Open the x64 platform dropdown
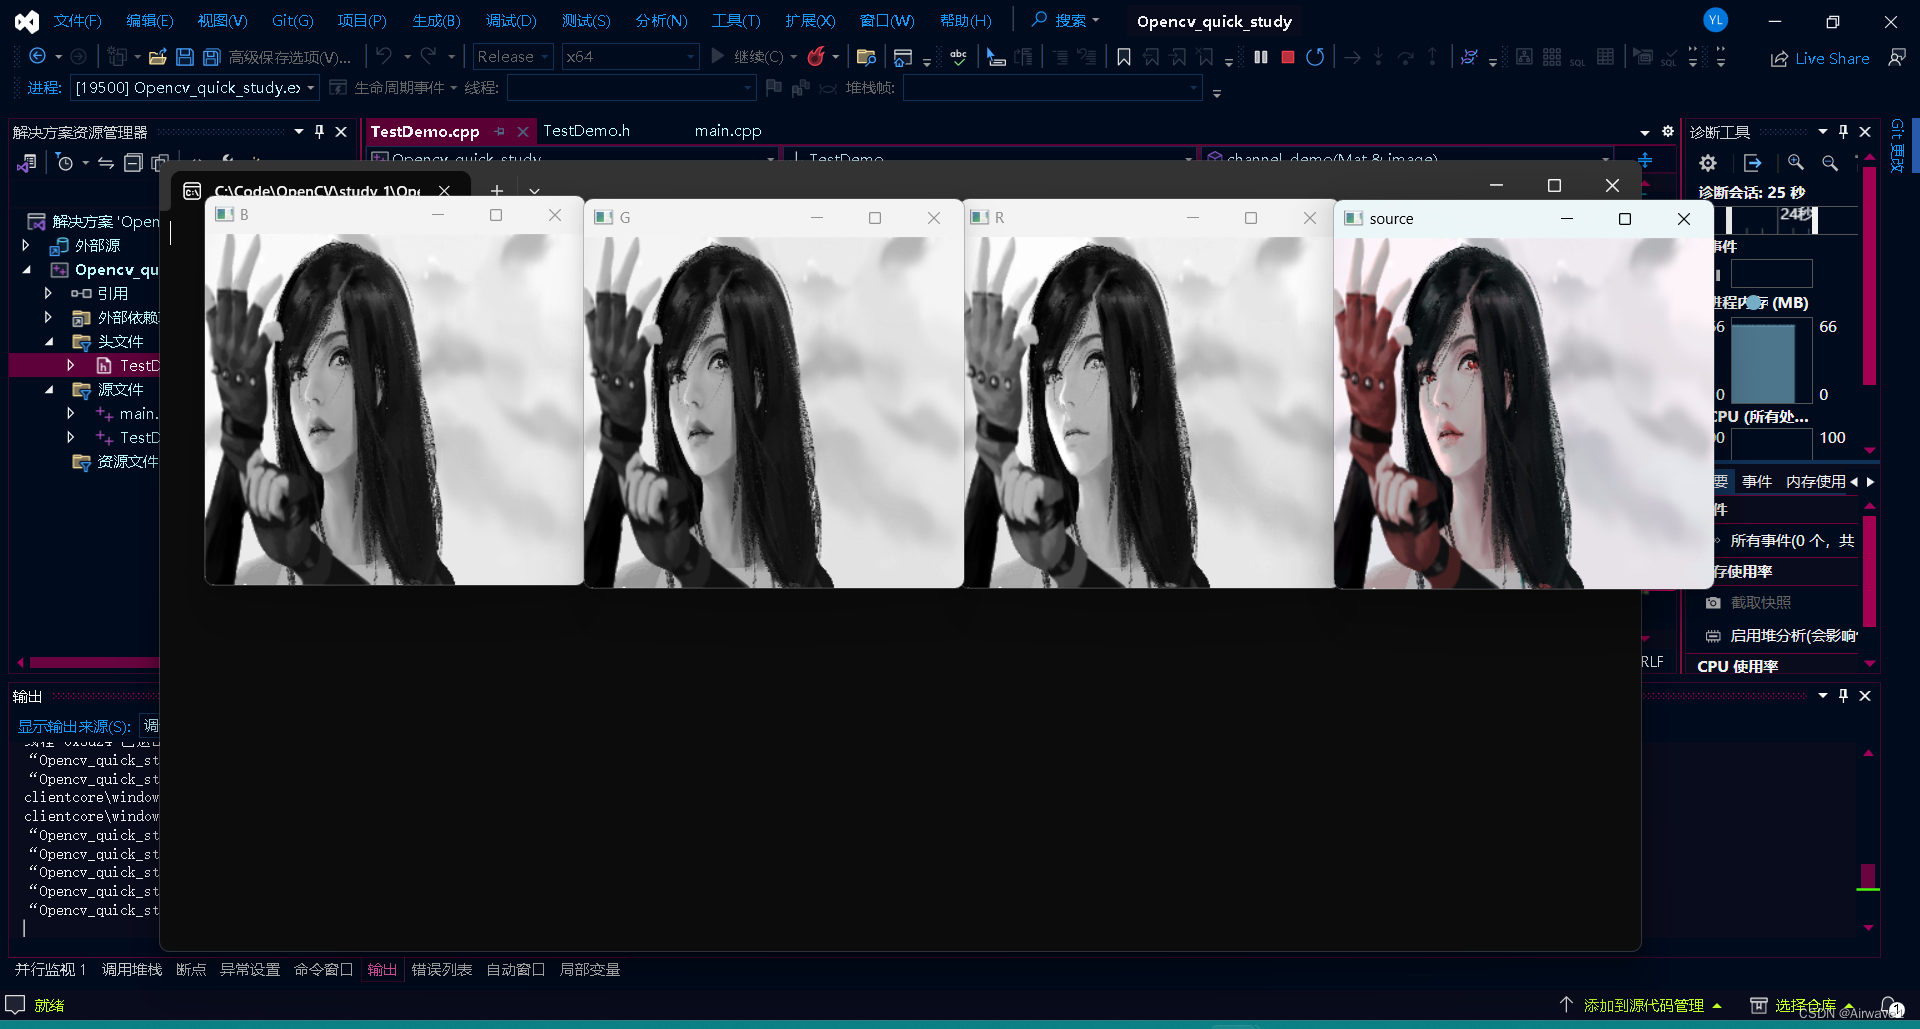The height and width of the screenshot is (1029, 1920). 630,57
